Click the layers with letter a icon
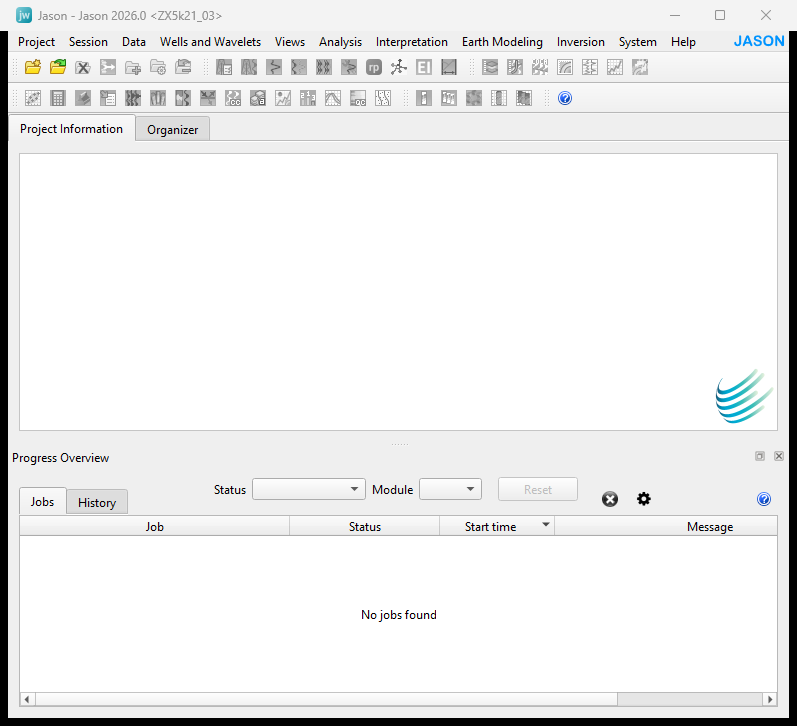The width and height of the screenshot is (797, 726). pos(258,98)
